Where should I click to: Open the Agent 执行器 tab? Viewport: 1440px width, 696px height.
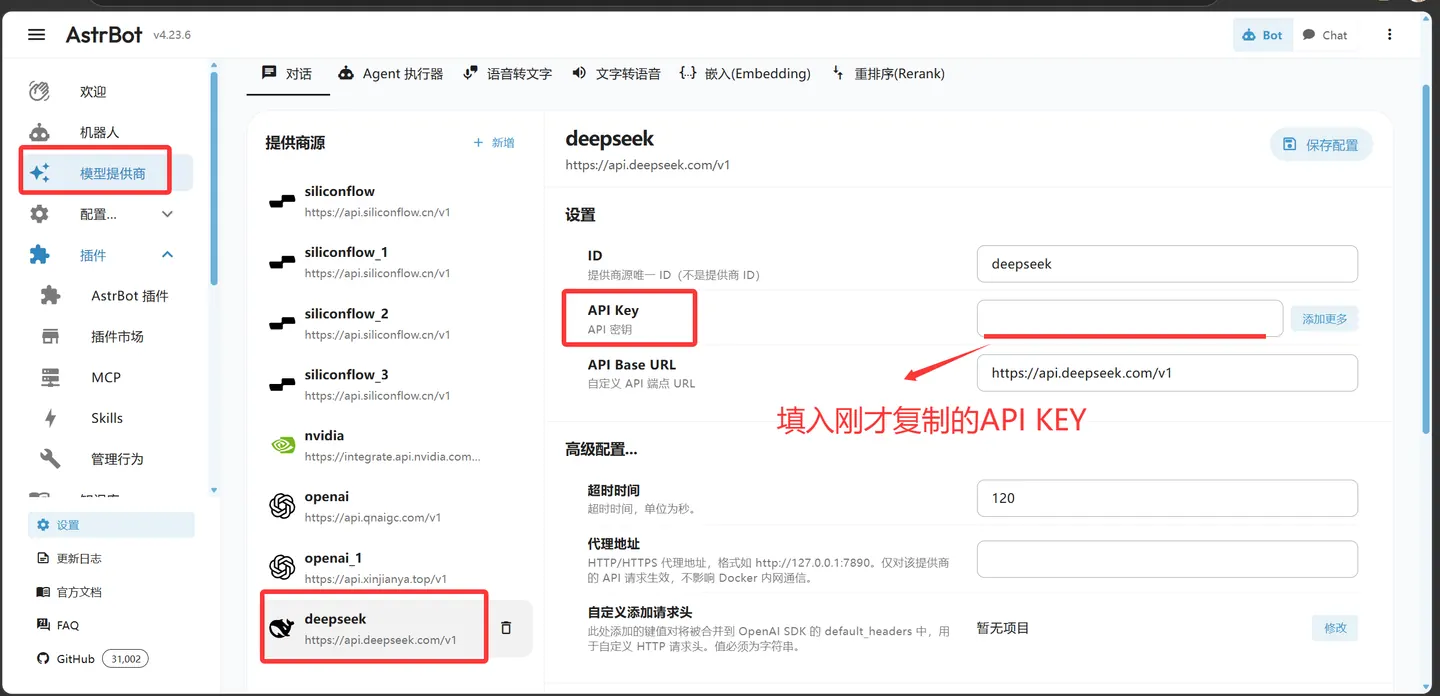point(391,73)
